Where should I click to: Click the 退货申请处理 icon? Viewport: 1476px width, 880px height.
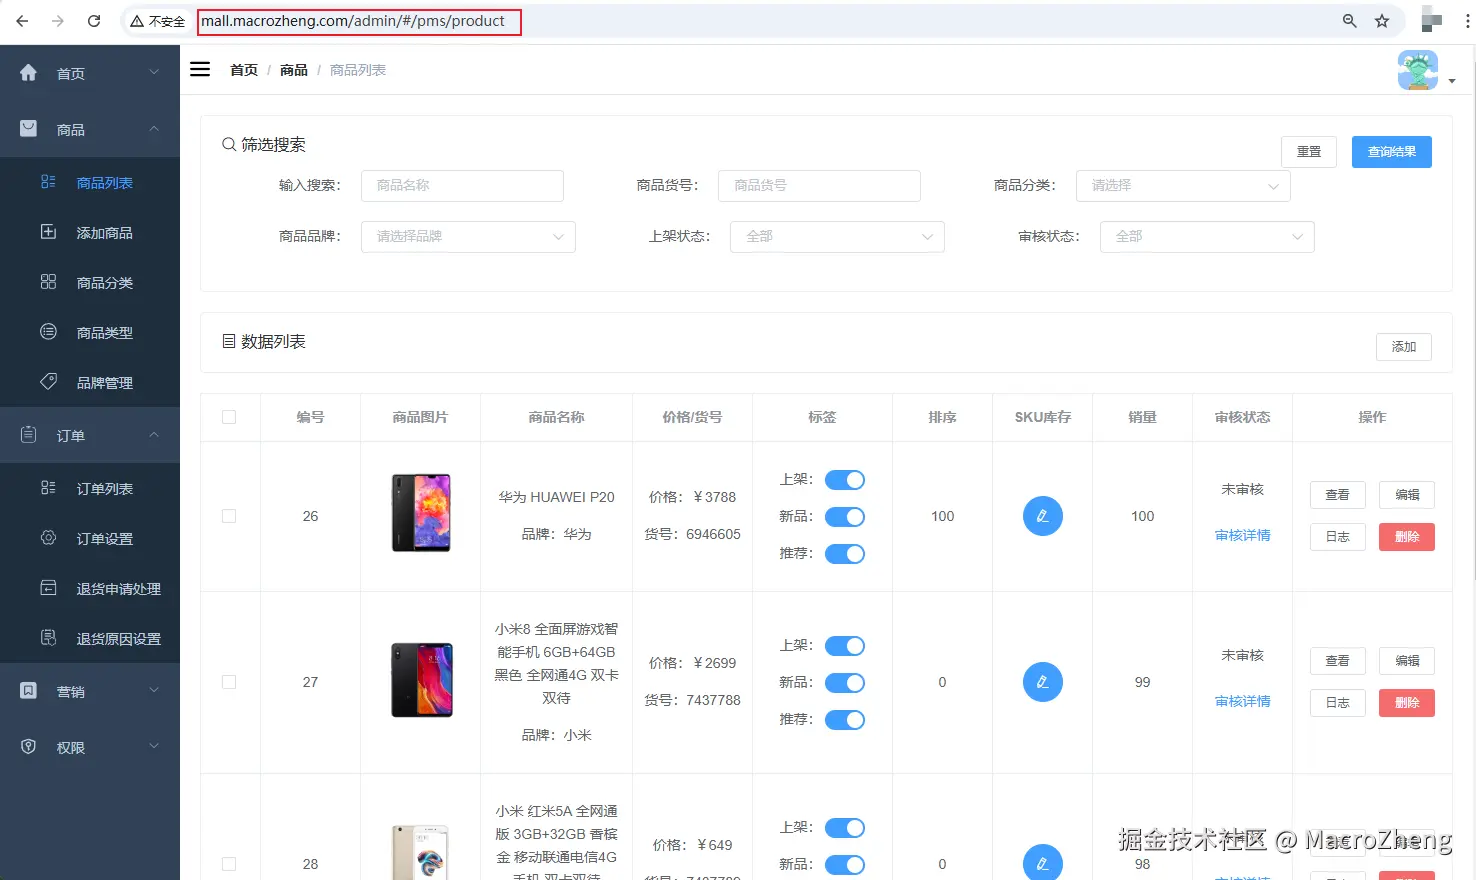[48, 588]
